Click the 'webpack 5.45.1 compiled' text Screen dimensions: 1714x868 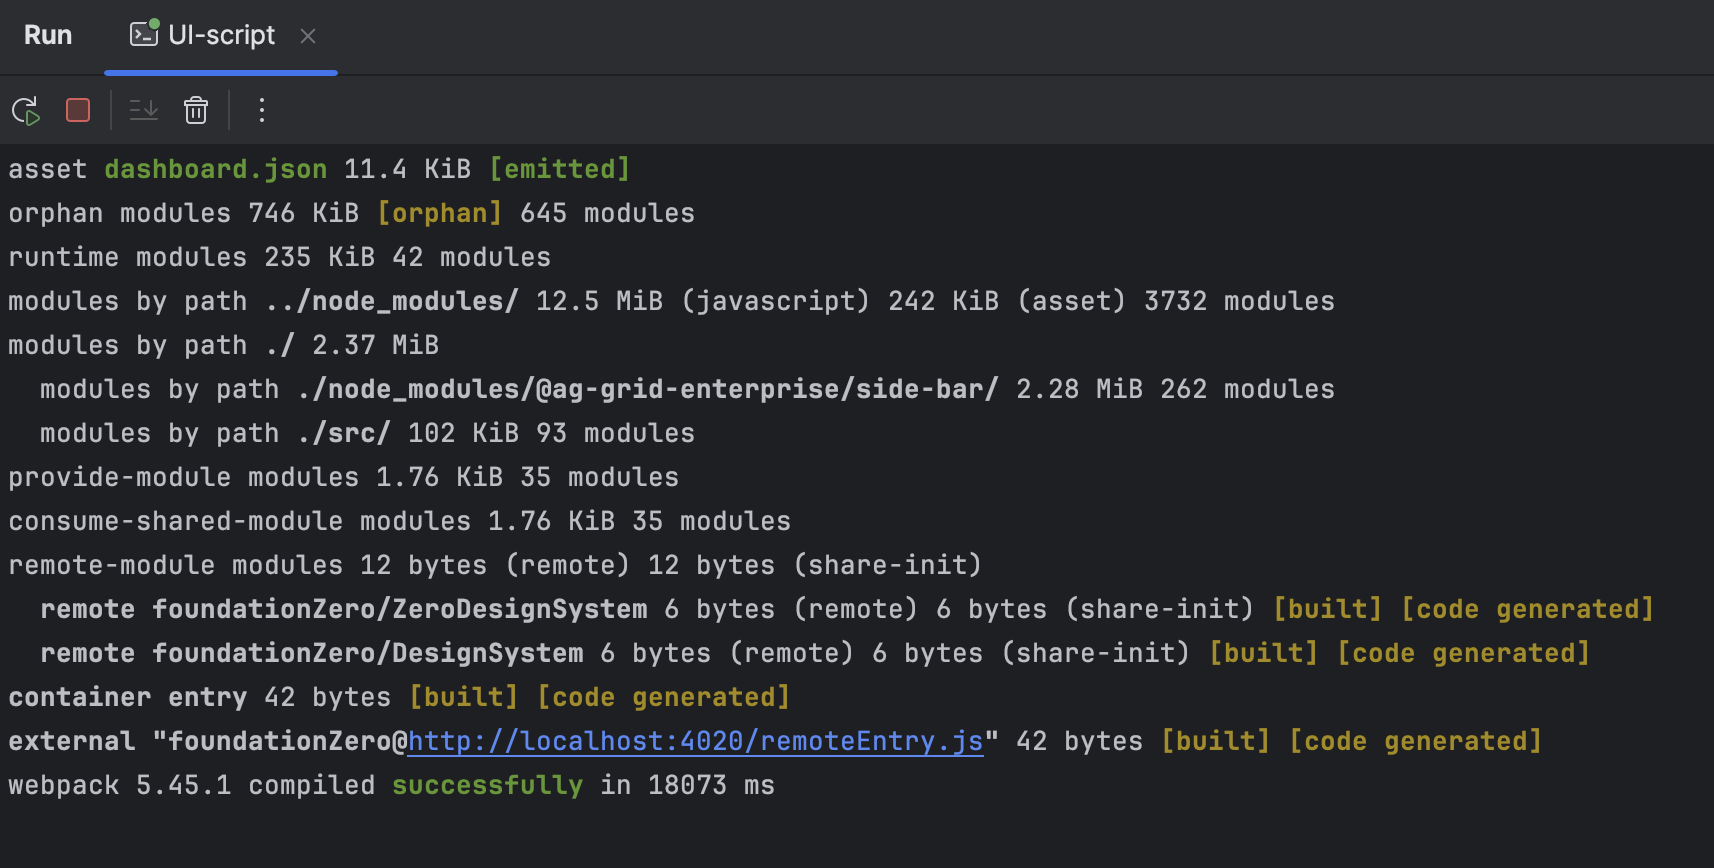pyautogui.click(x=192, y=785)
